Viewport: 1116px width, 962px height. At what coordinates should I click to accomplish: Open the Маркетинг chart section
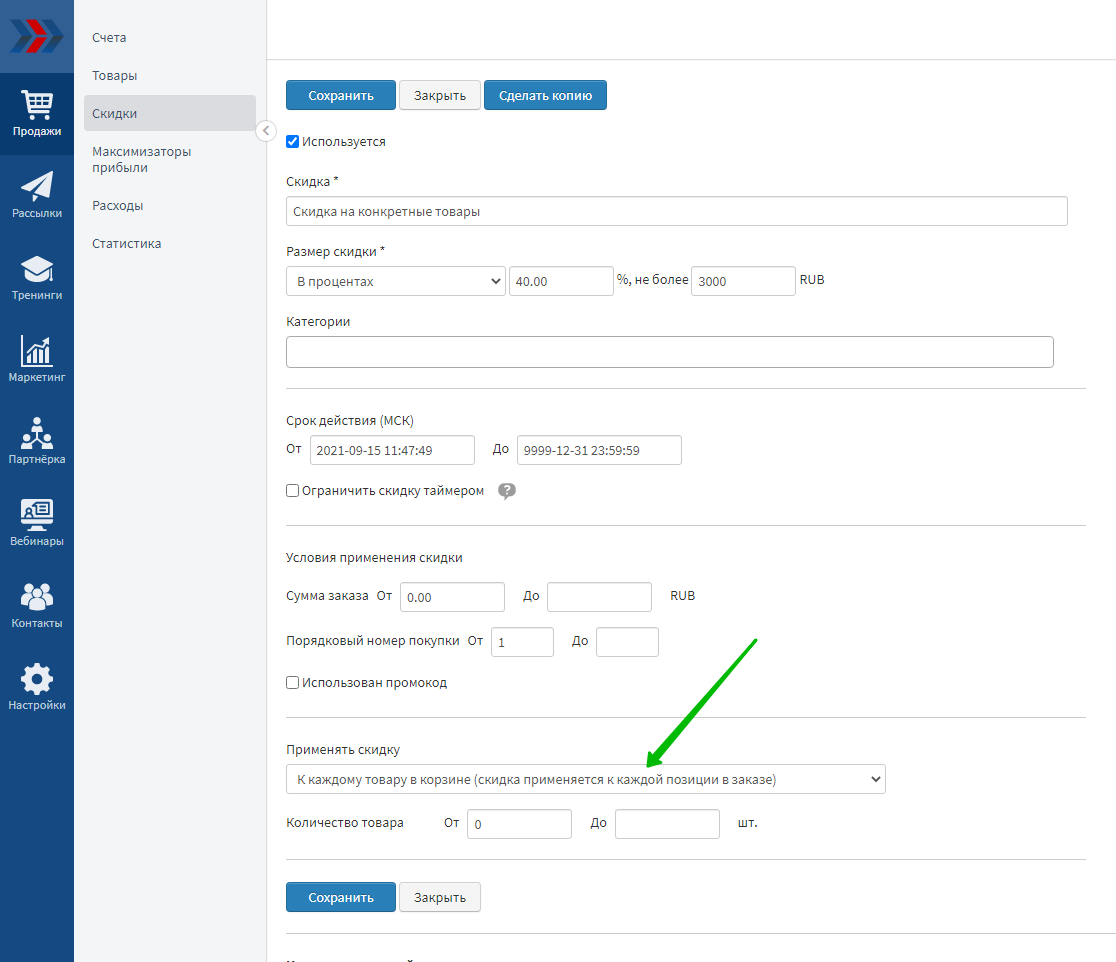(x=37, y=359)
